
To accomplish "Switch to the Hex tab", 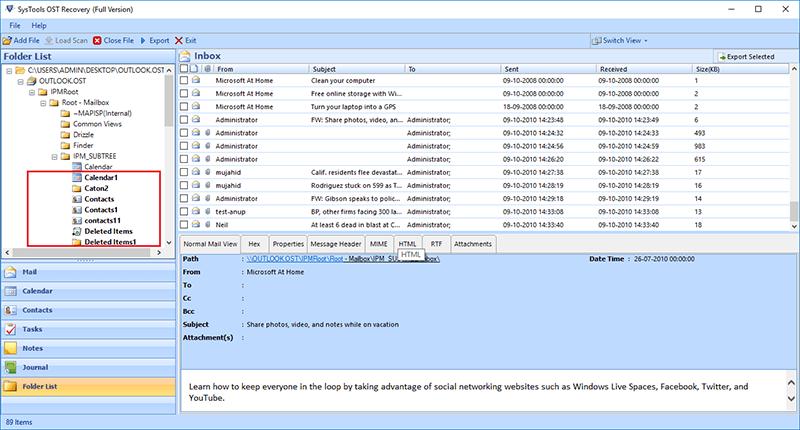I will [x=254, y=244].
